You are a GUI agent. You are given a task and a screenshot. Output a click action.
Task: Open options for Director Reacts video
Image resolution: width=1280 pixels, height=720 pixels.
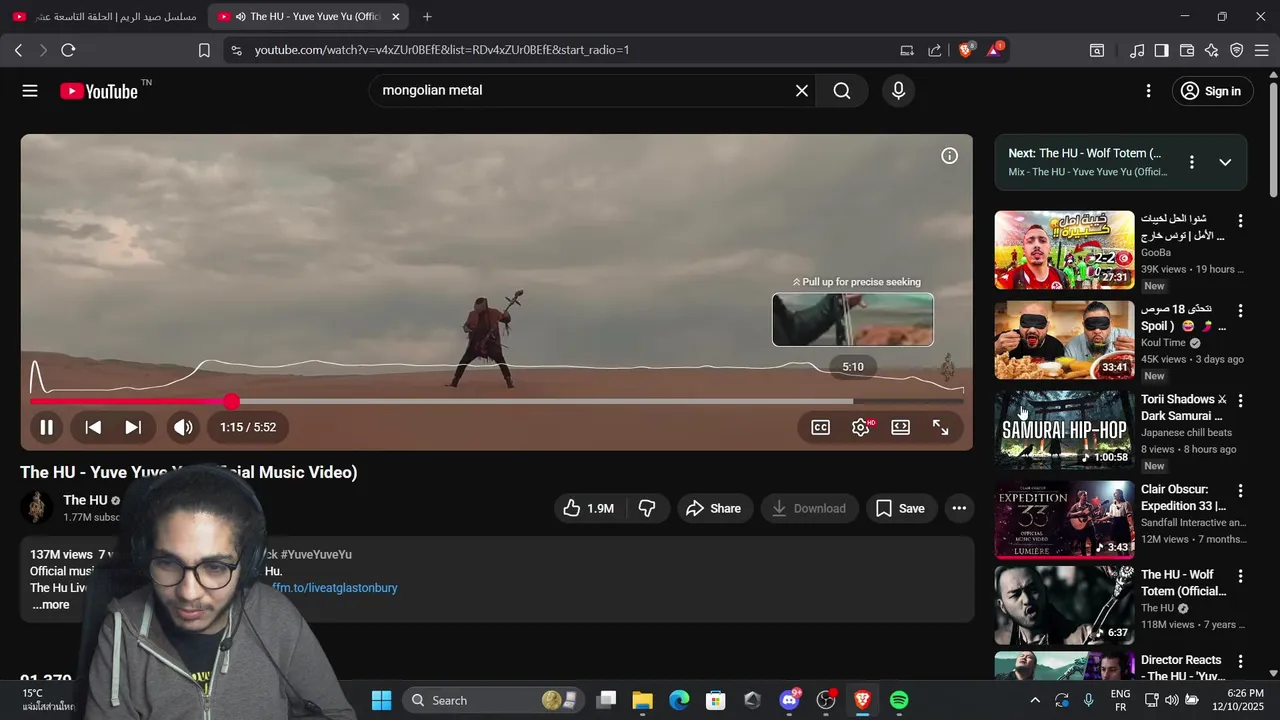pyautogui.click(x=1240, y=662)
